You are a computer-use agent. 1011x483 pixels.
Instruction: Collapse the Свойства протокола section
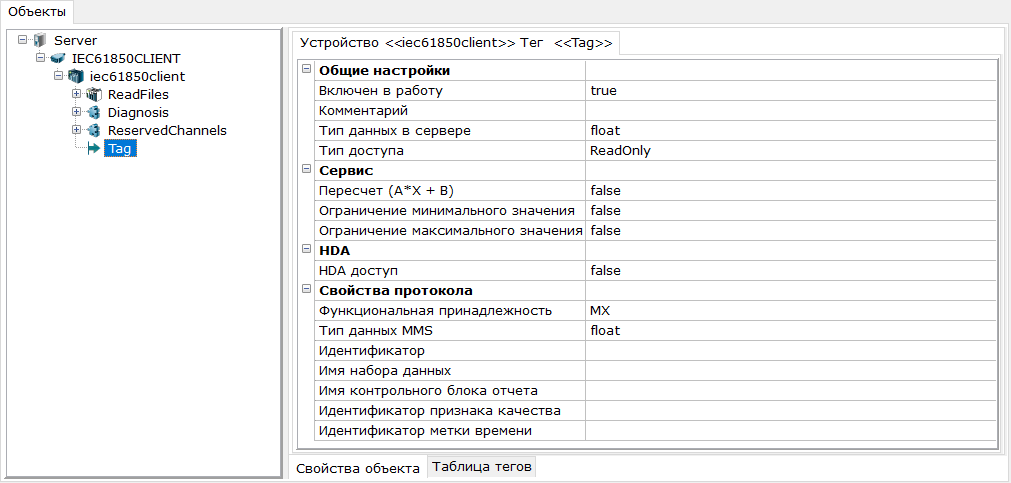(x=306, y=290)
